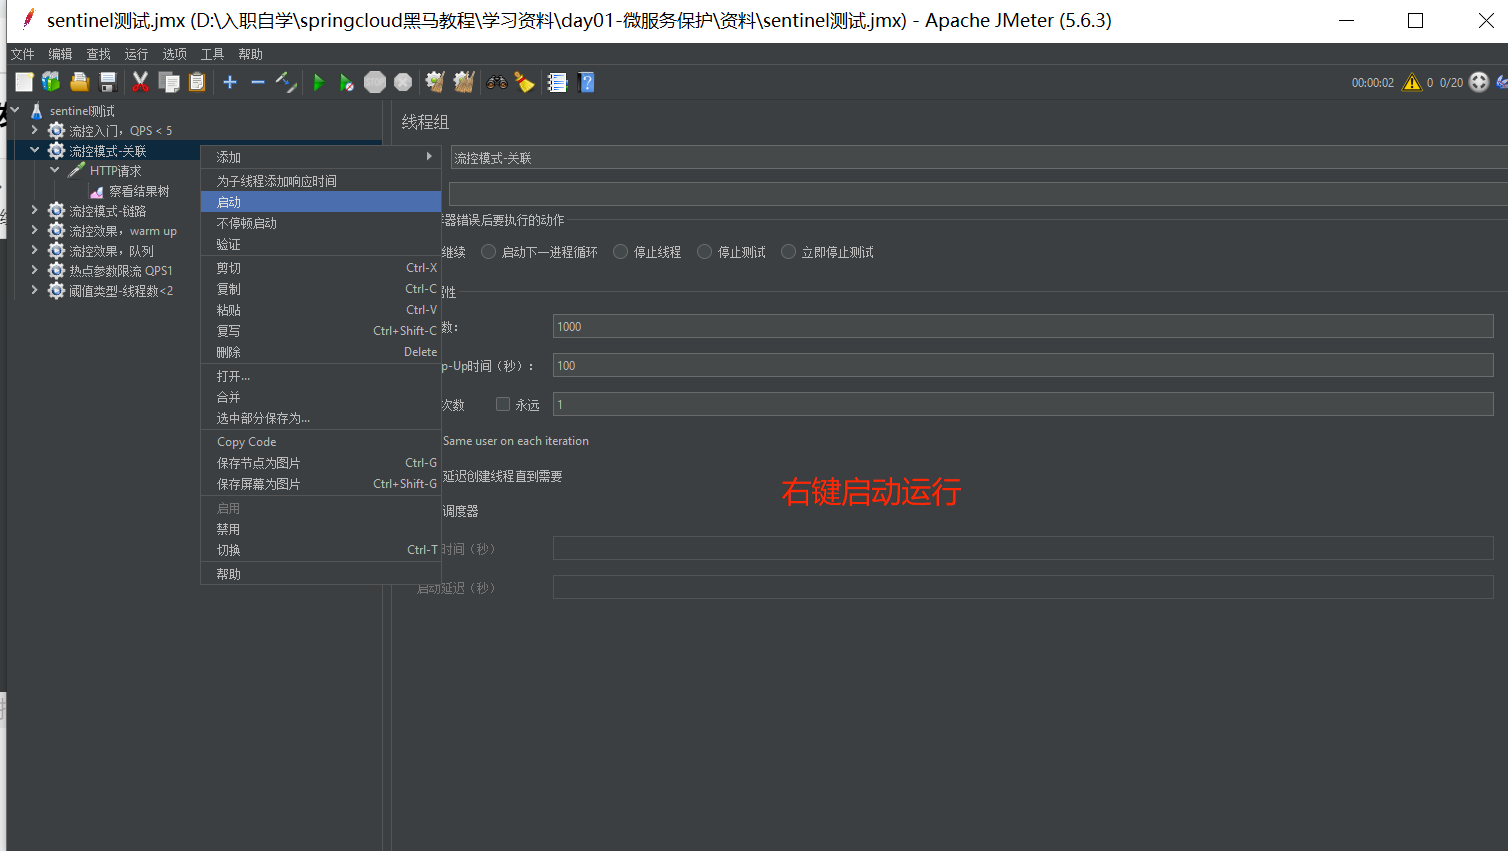The image size is (1508, 851).
Task: Click the Clear broom-with-gear icon
Action: 435,82
